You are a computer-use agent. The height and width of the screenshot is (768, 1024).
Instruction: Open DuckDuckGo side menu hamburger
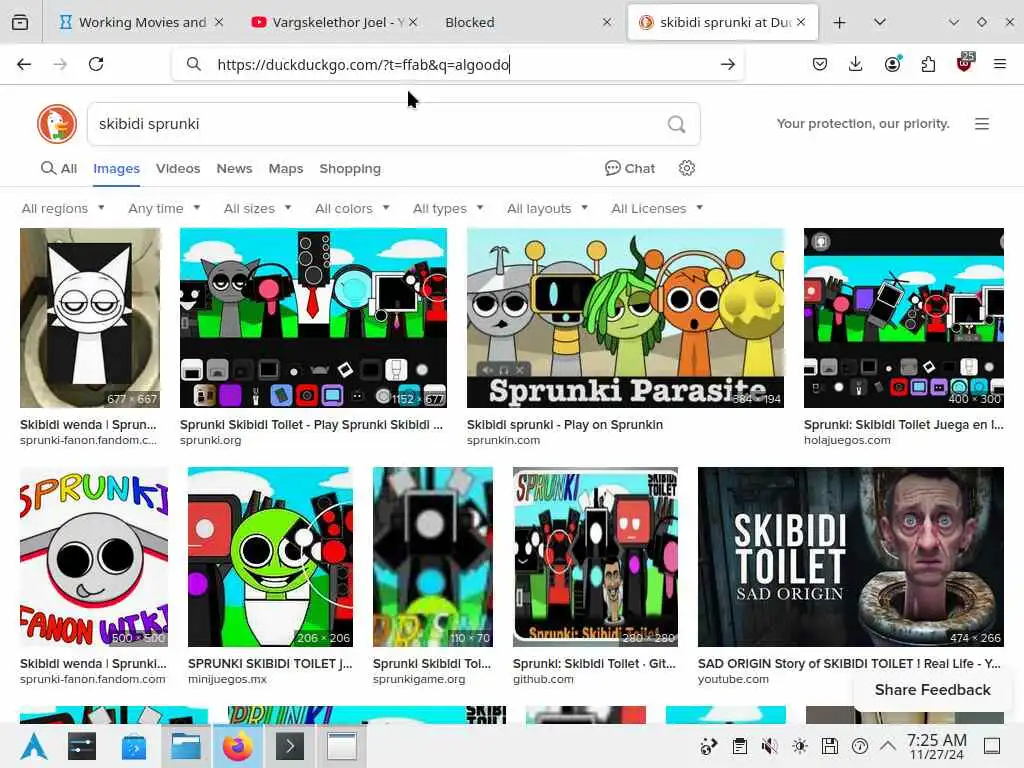(982, 124)
